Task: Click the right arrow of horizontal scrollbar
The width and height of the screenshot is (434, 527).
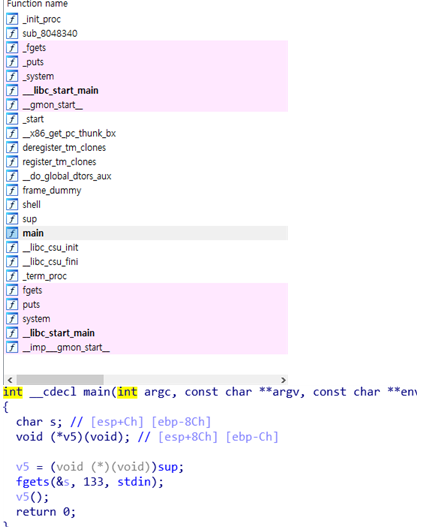Action: (283, 380)
